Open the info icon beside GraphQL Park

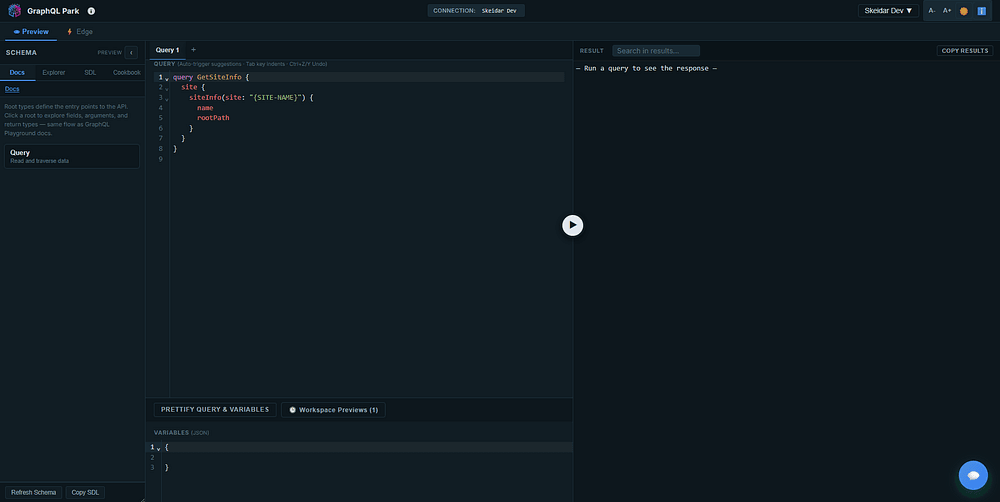[x=91, y=11]
